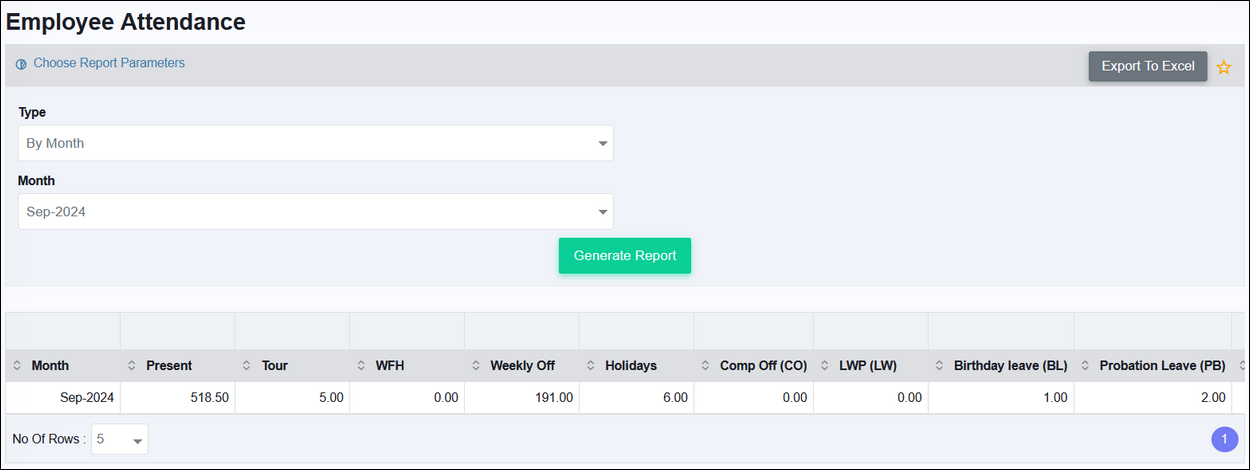The width and height of the screenshot is (1250, 470).
Task: Click the Probation Leave (PB) column header
Action: [1162, 366]
